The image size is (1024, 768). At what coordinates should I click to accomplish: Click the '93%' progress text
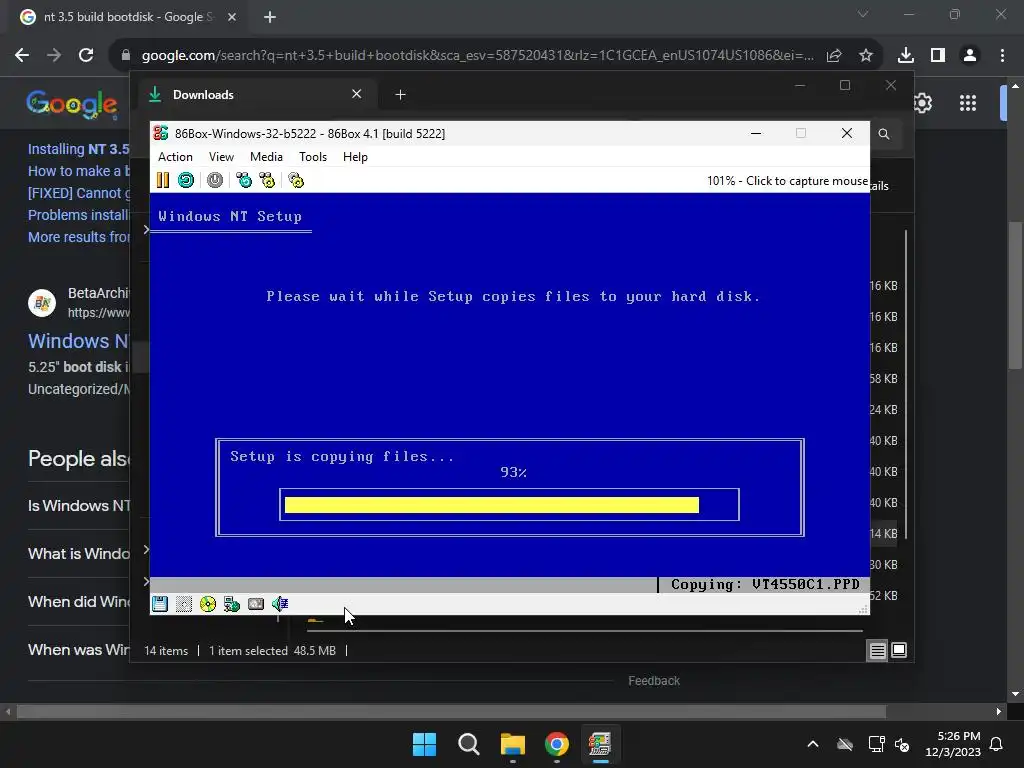[x=513, y=472]
